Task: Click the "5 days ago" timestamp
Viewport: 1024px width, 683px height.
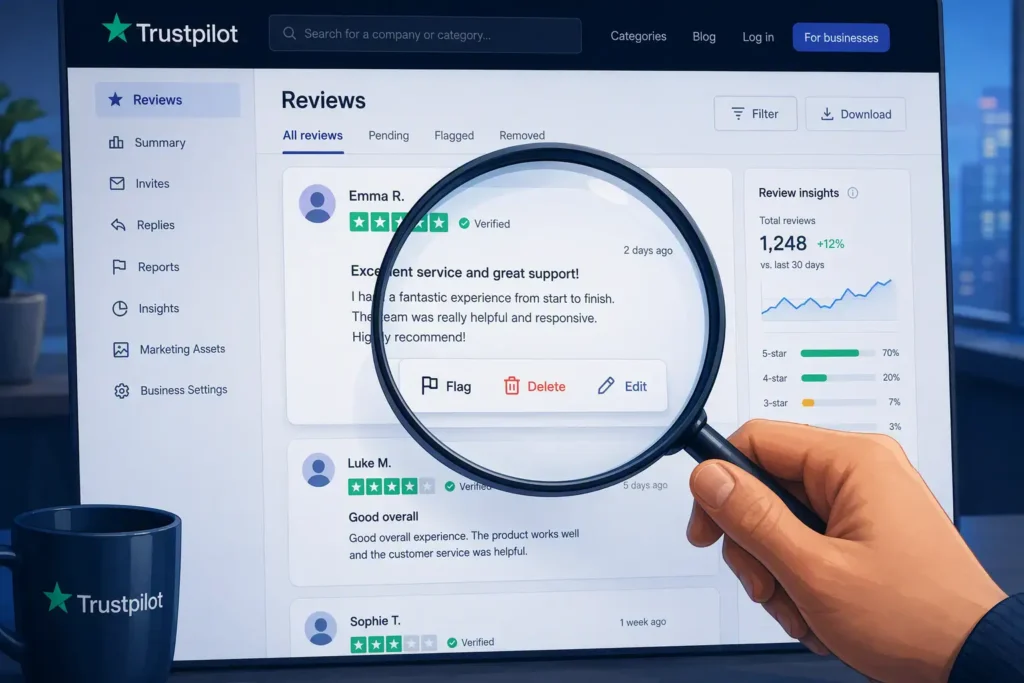Action: [645, 485]
